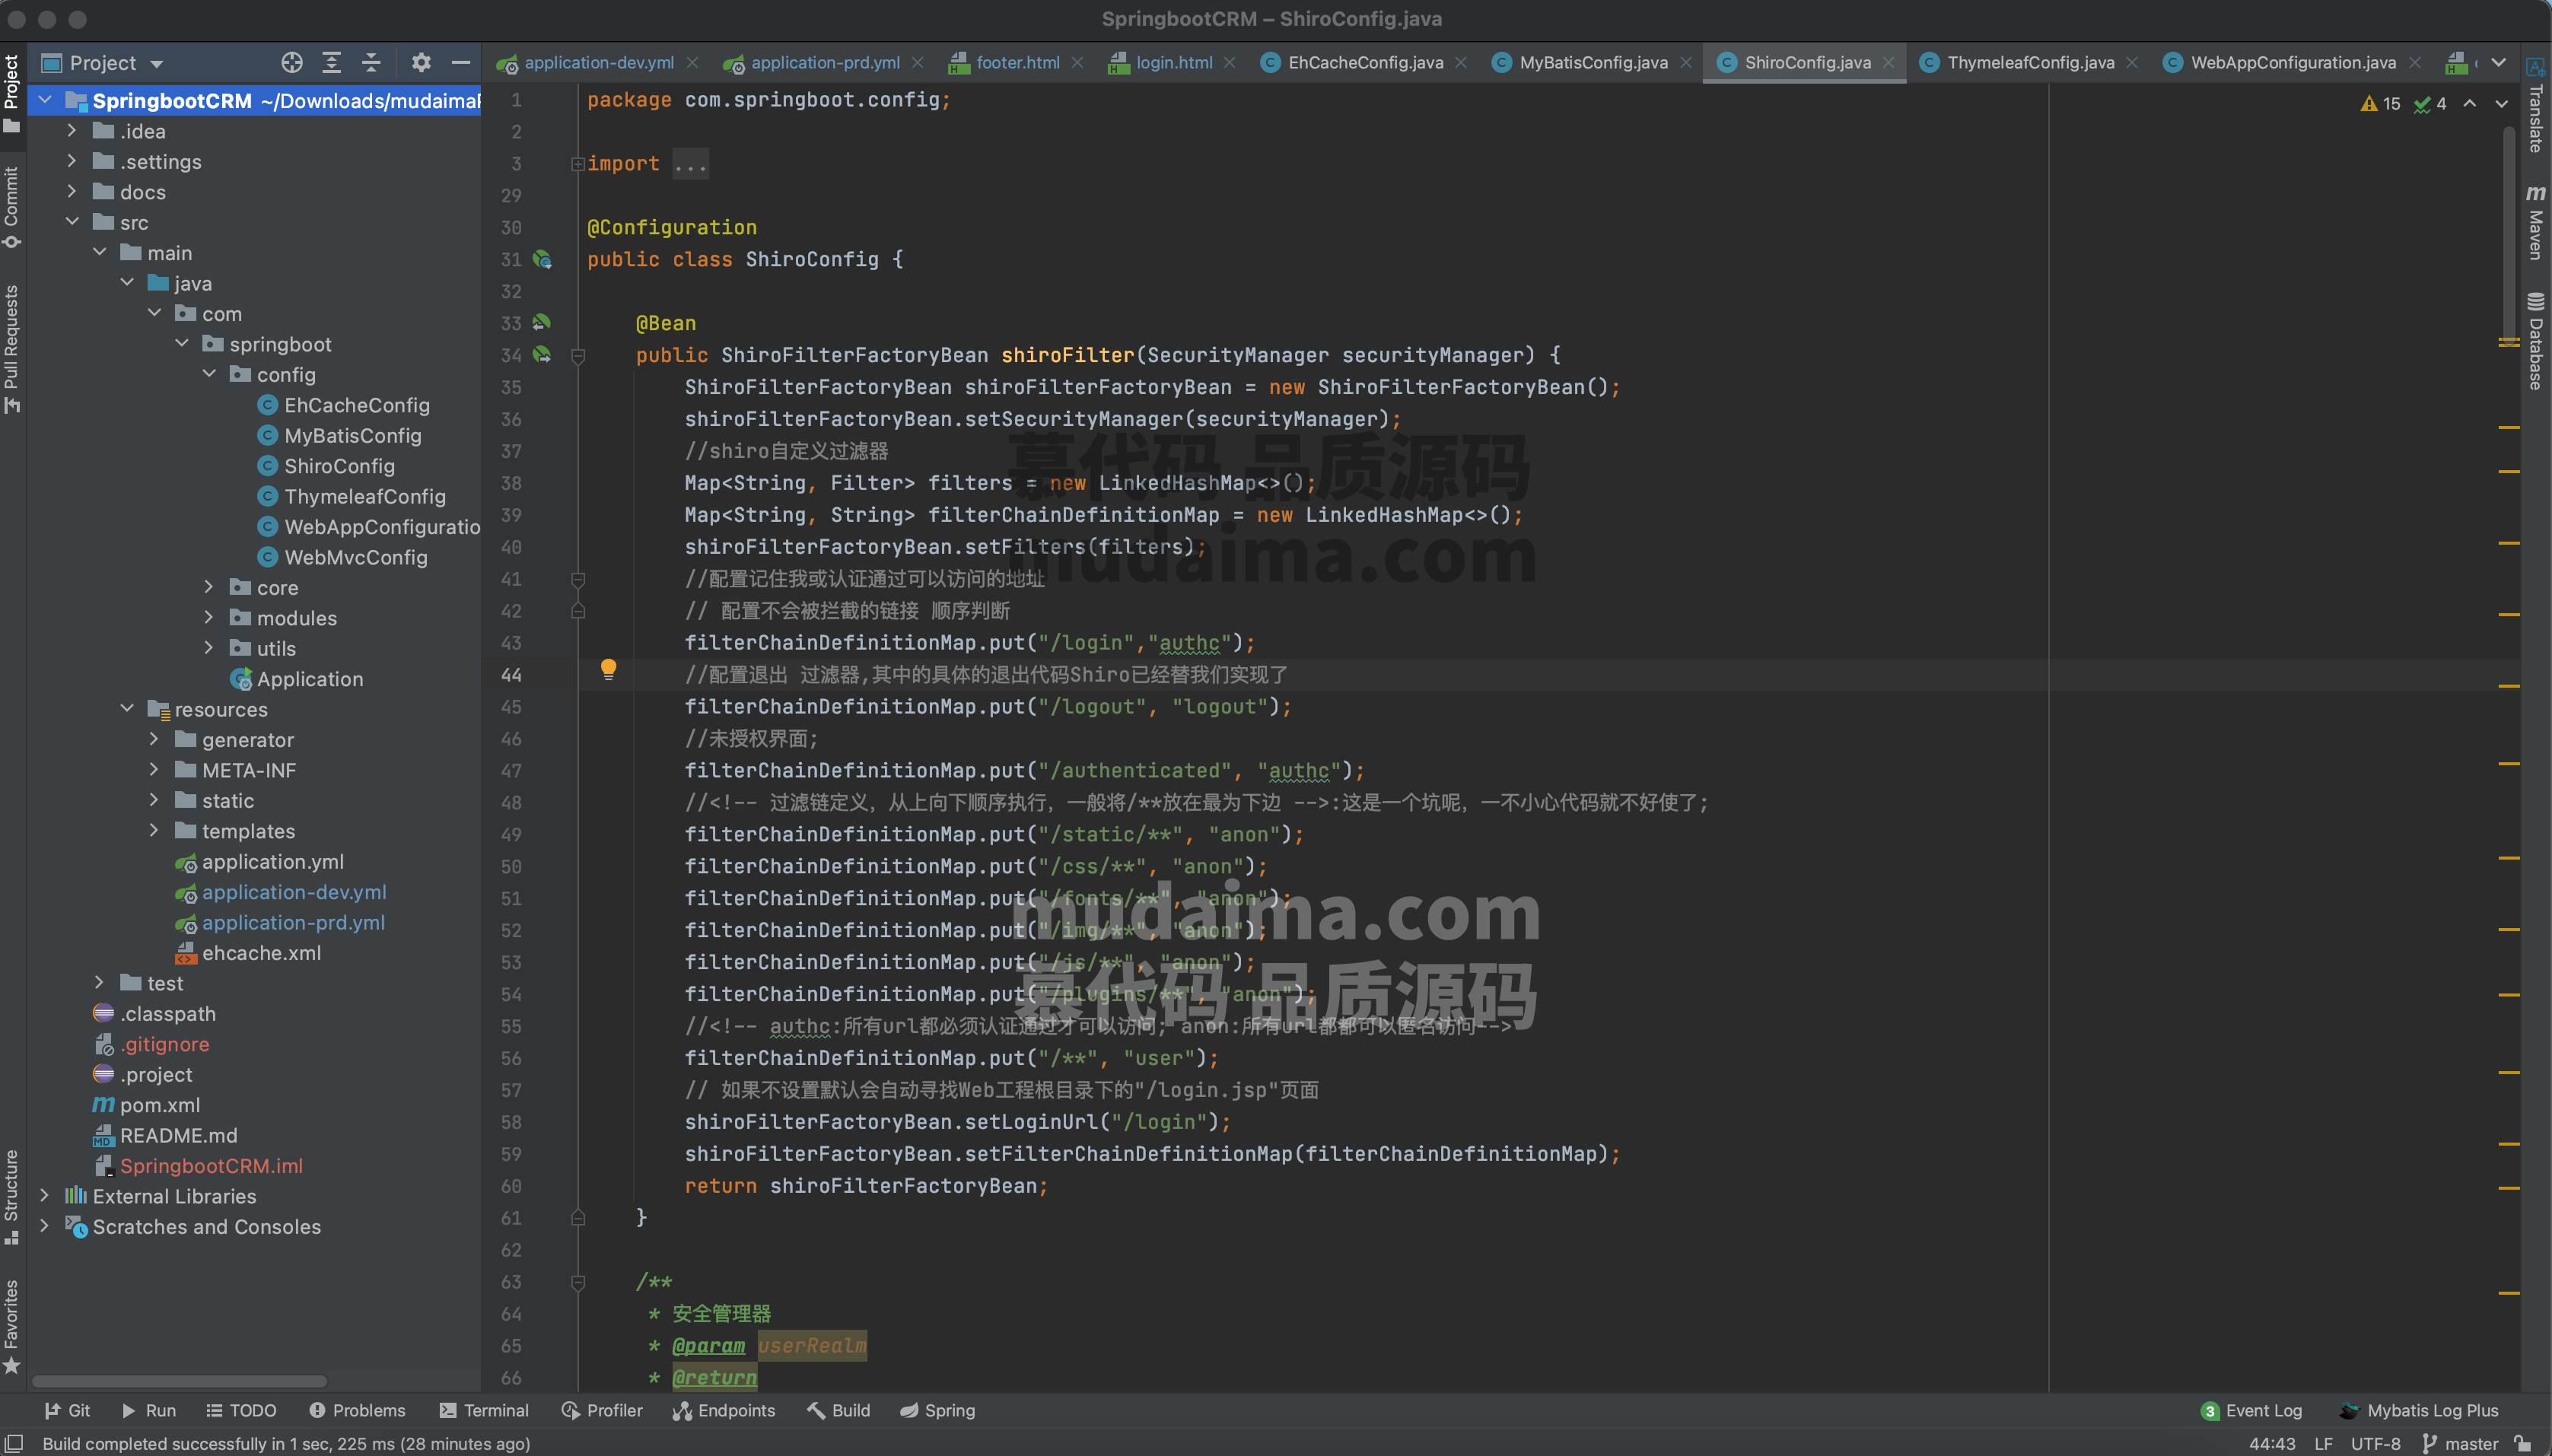2552x1456 pixels.
Task: Open the Structure tool window
Action: [x=12, y=1196]
